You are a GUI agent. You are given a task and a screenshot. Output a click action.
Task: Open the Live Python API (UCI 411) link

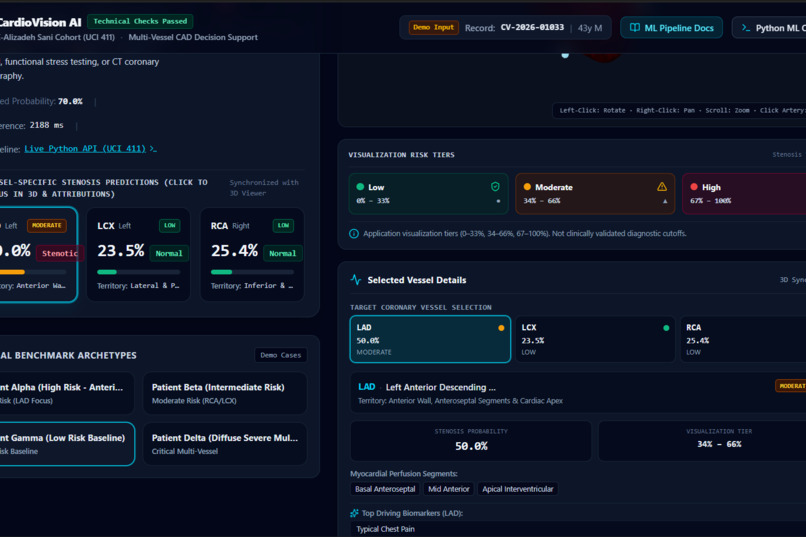point(85,149)
